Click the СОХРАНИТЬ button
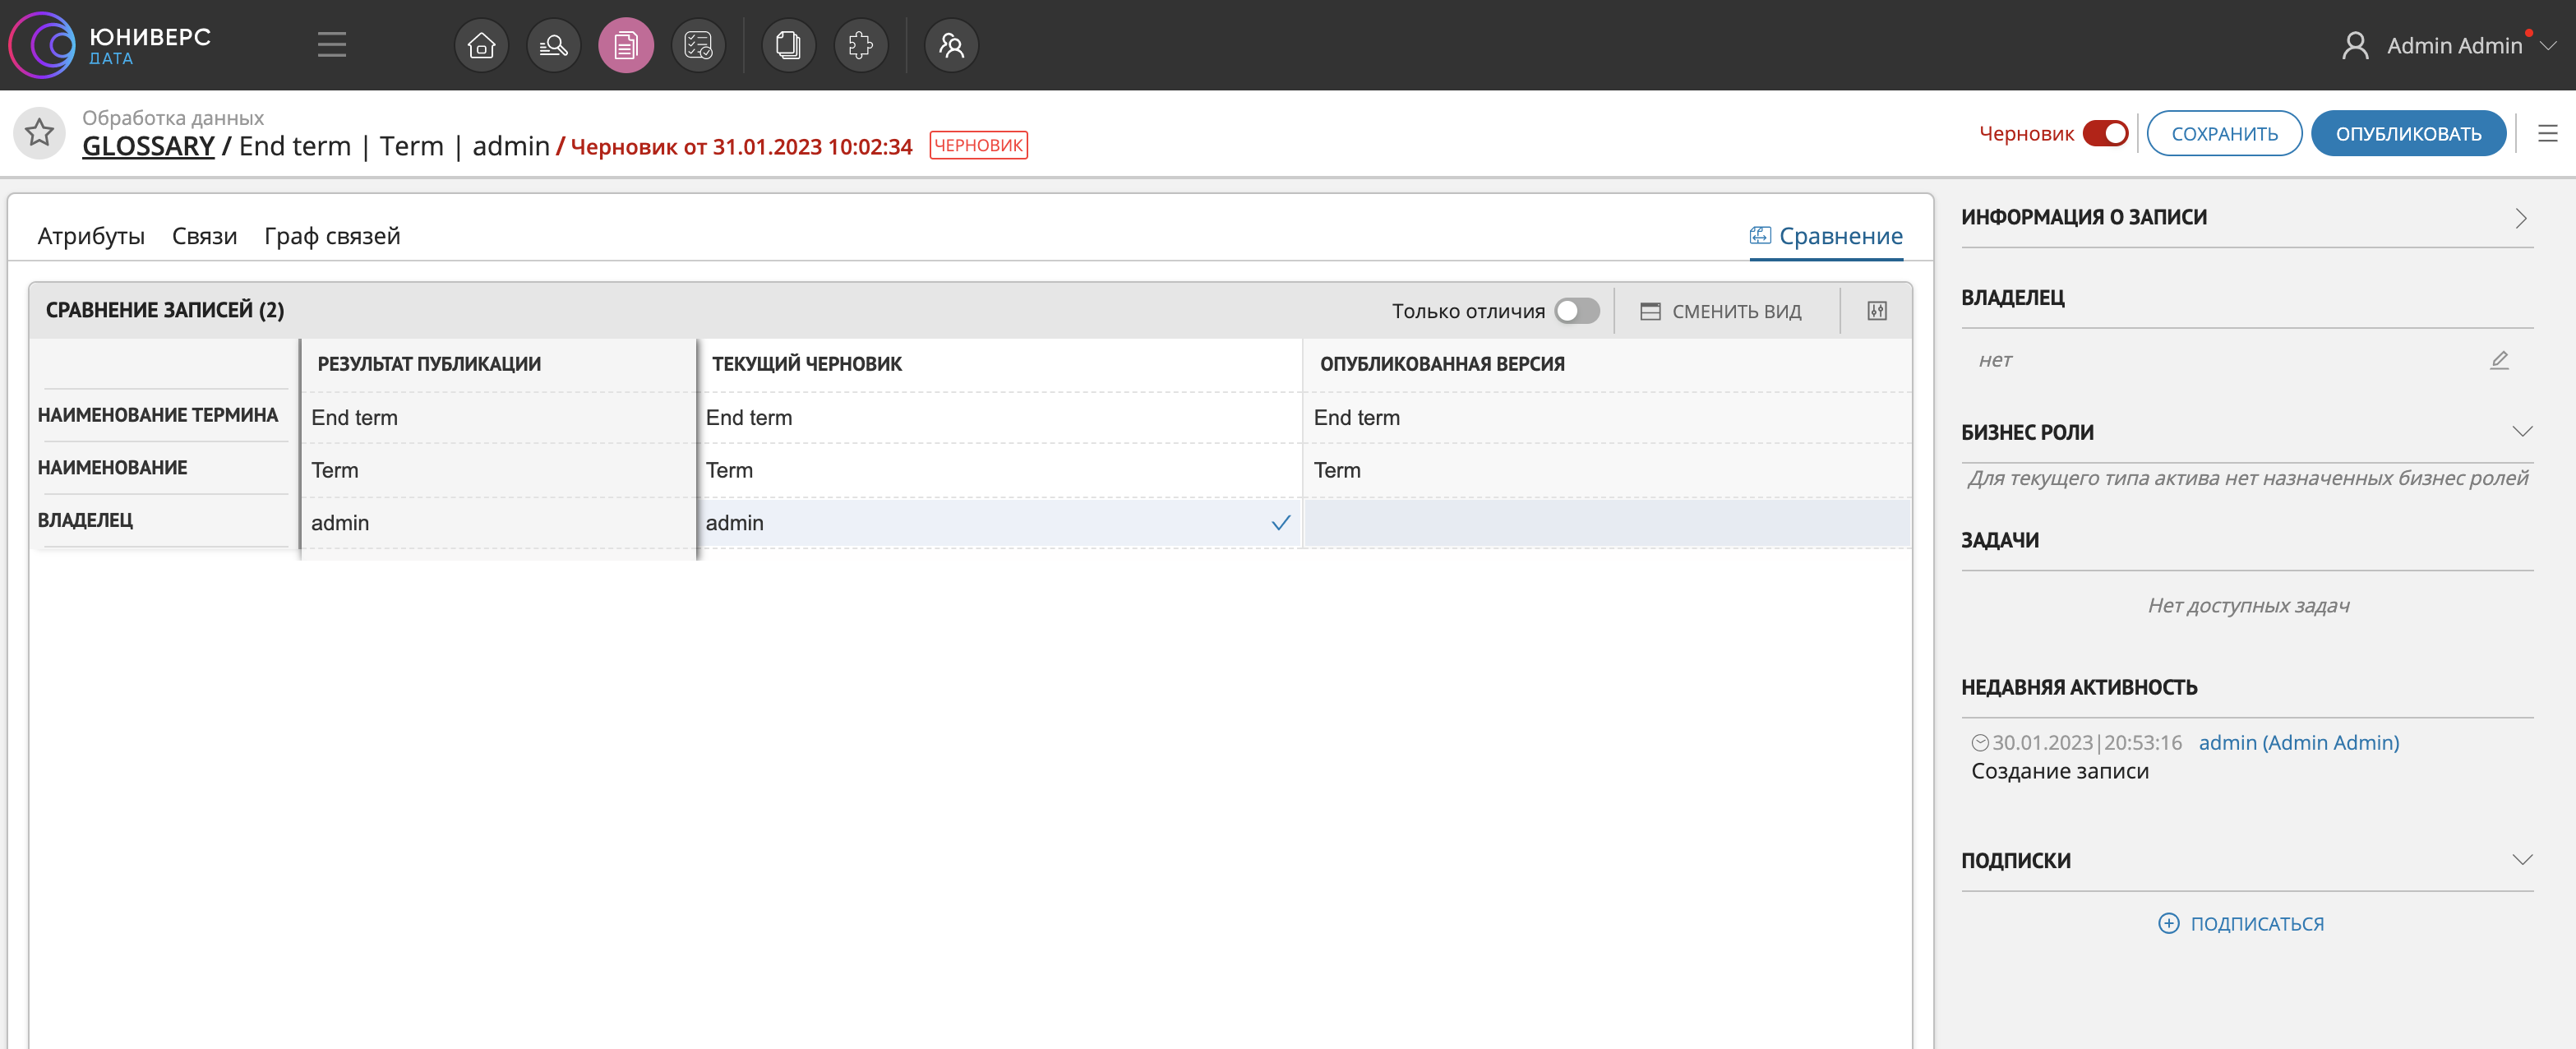The height and width of the screenshot is (1049, 2576). (2224, 133)
